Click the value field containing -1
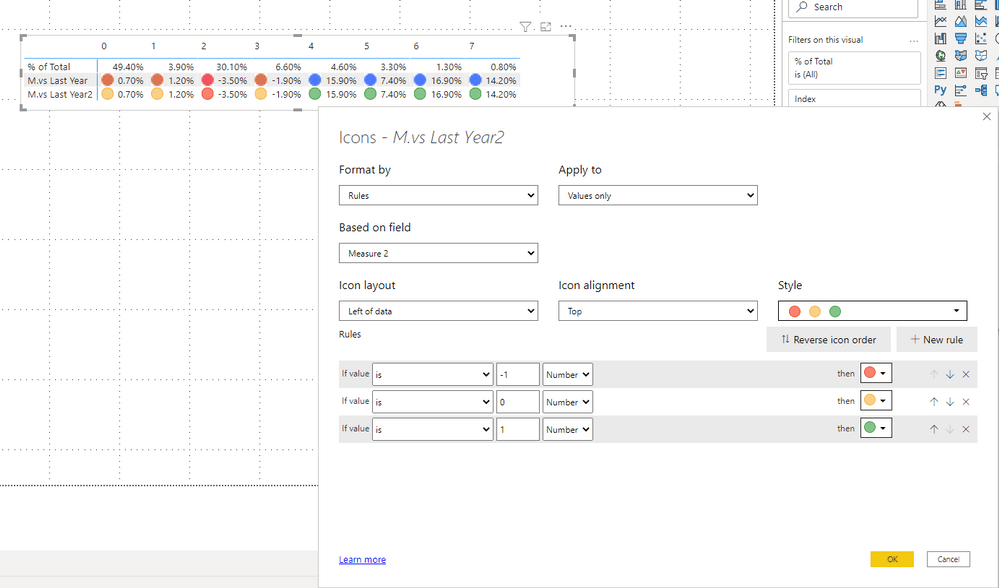This screenshot has width=999, height=588. pyautogui.click(x=517, y=374)
